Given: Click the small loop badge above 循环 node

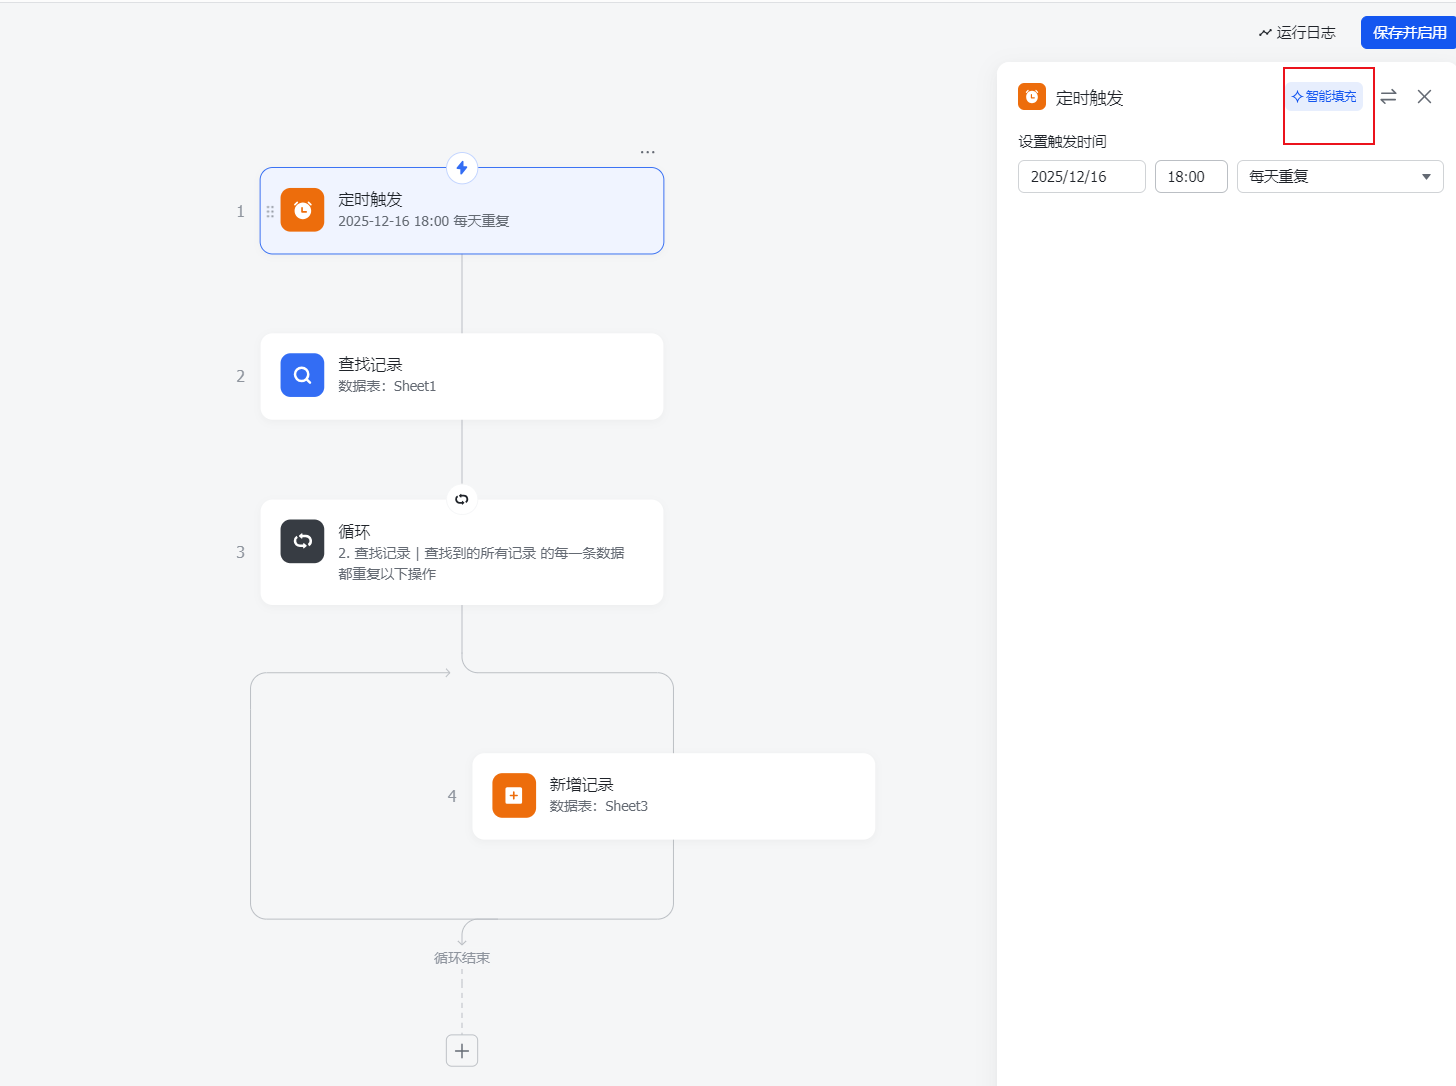Looking at the screenshot, I should (x=462, y=499).
